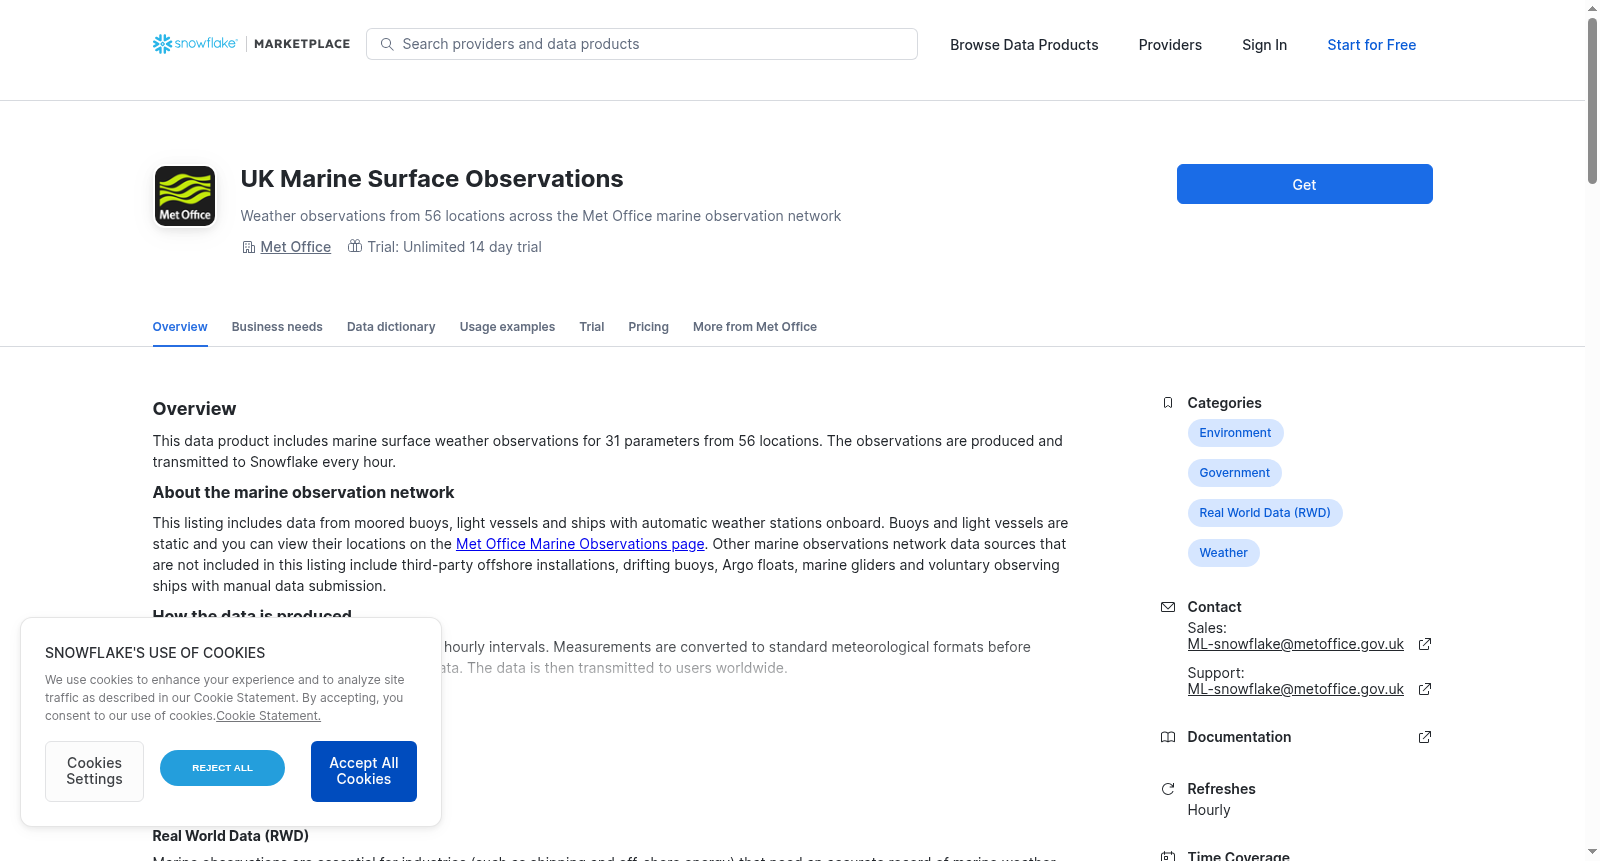Viewport: 1600px width, 861px height.
Task: Open Support email external link icon
Action: (1425, 689)
